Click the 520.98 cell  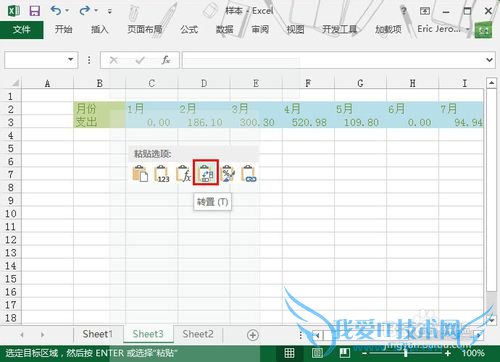point(308,122)
